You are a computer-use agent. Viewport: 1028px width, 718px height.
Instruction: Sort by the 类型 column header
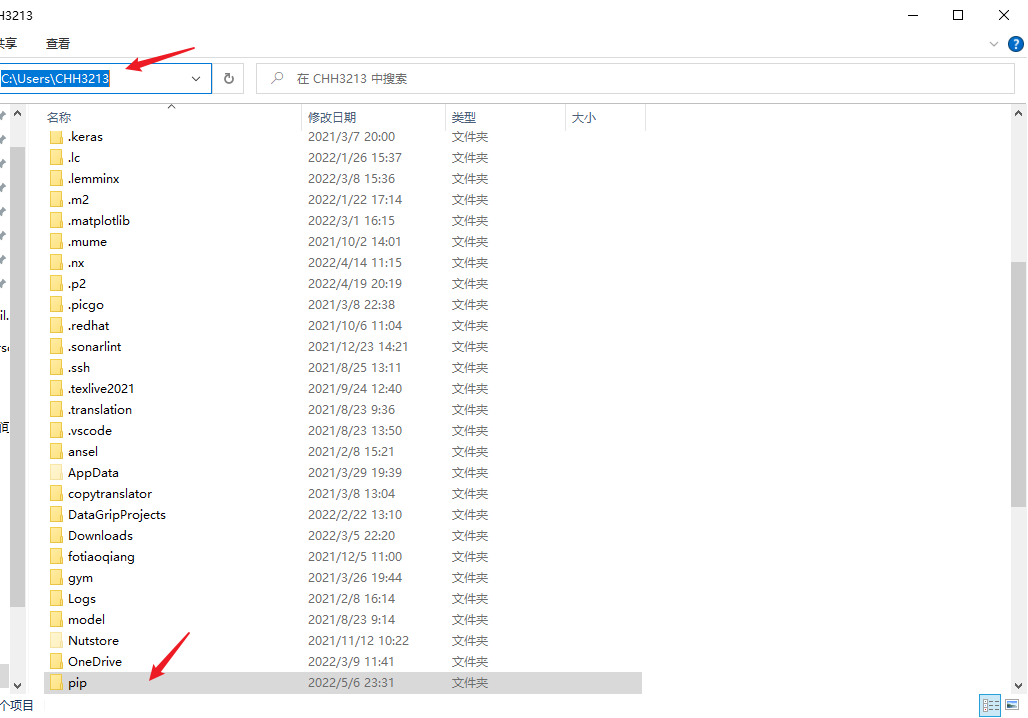[x=464, y=117]
